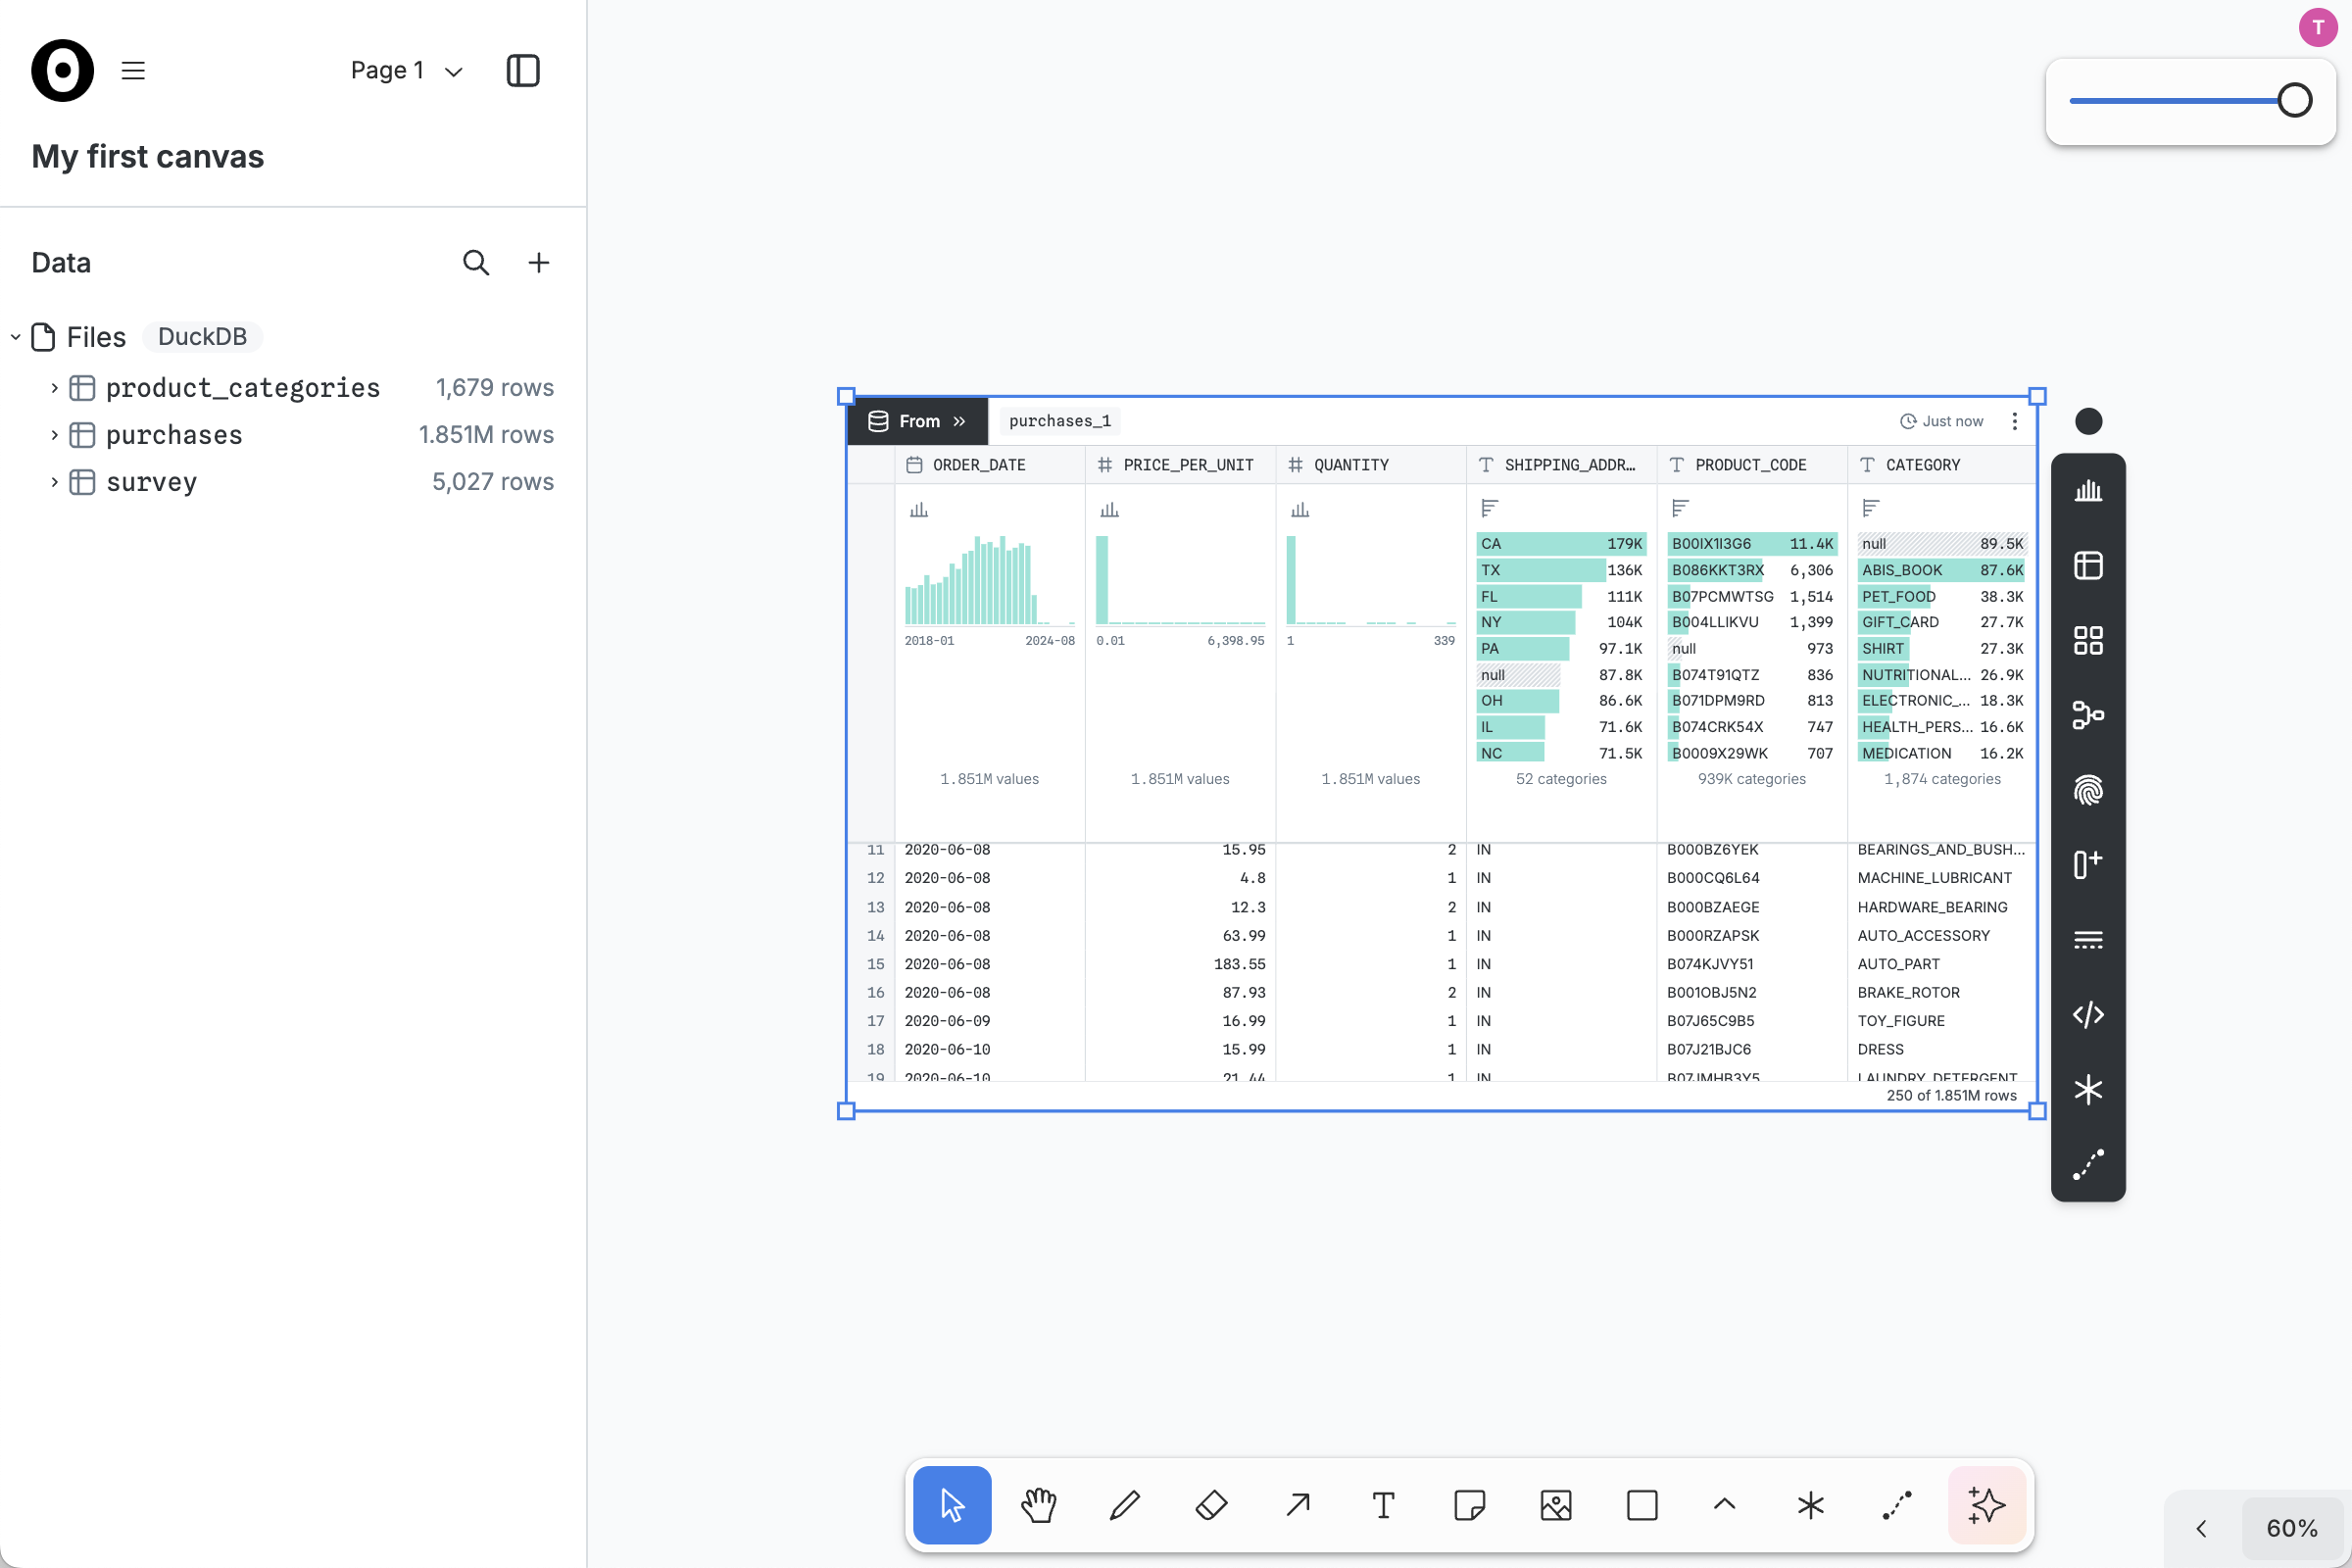This screenshot has width=2352, height=1568.
Task: Open the three-dot menu on the purchases_1 cell
Action: point(2016,421)
